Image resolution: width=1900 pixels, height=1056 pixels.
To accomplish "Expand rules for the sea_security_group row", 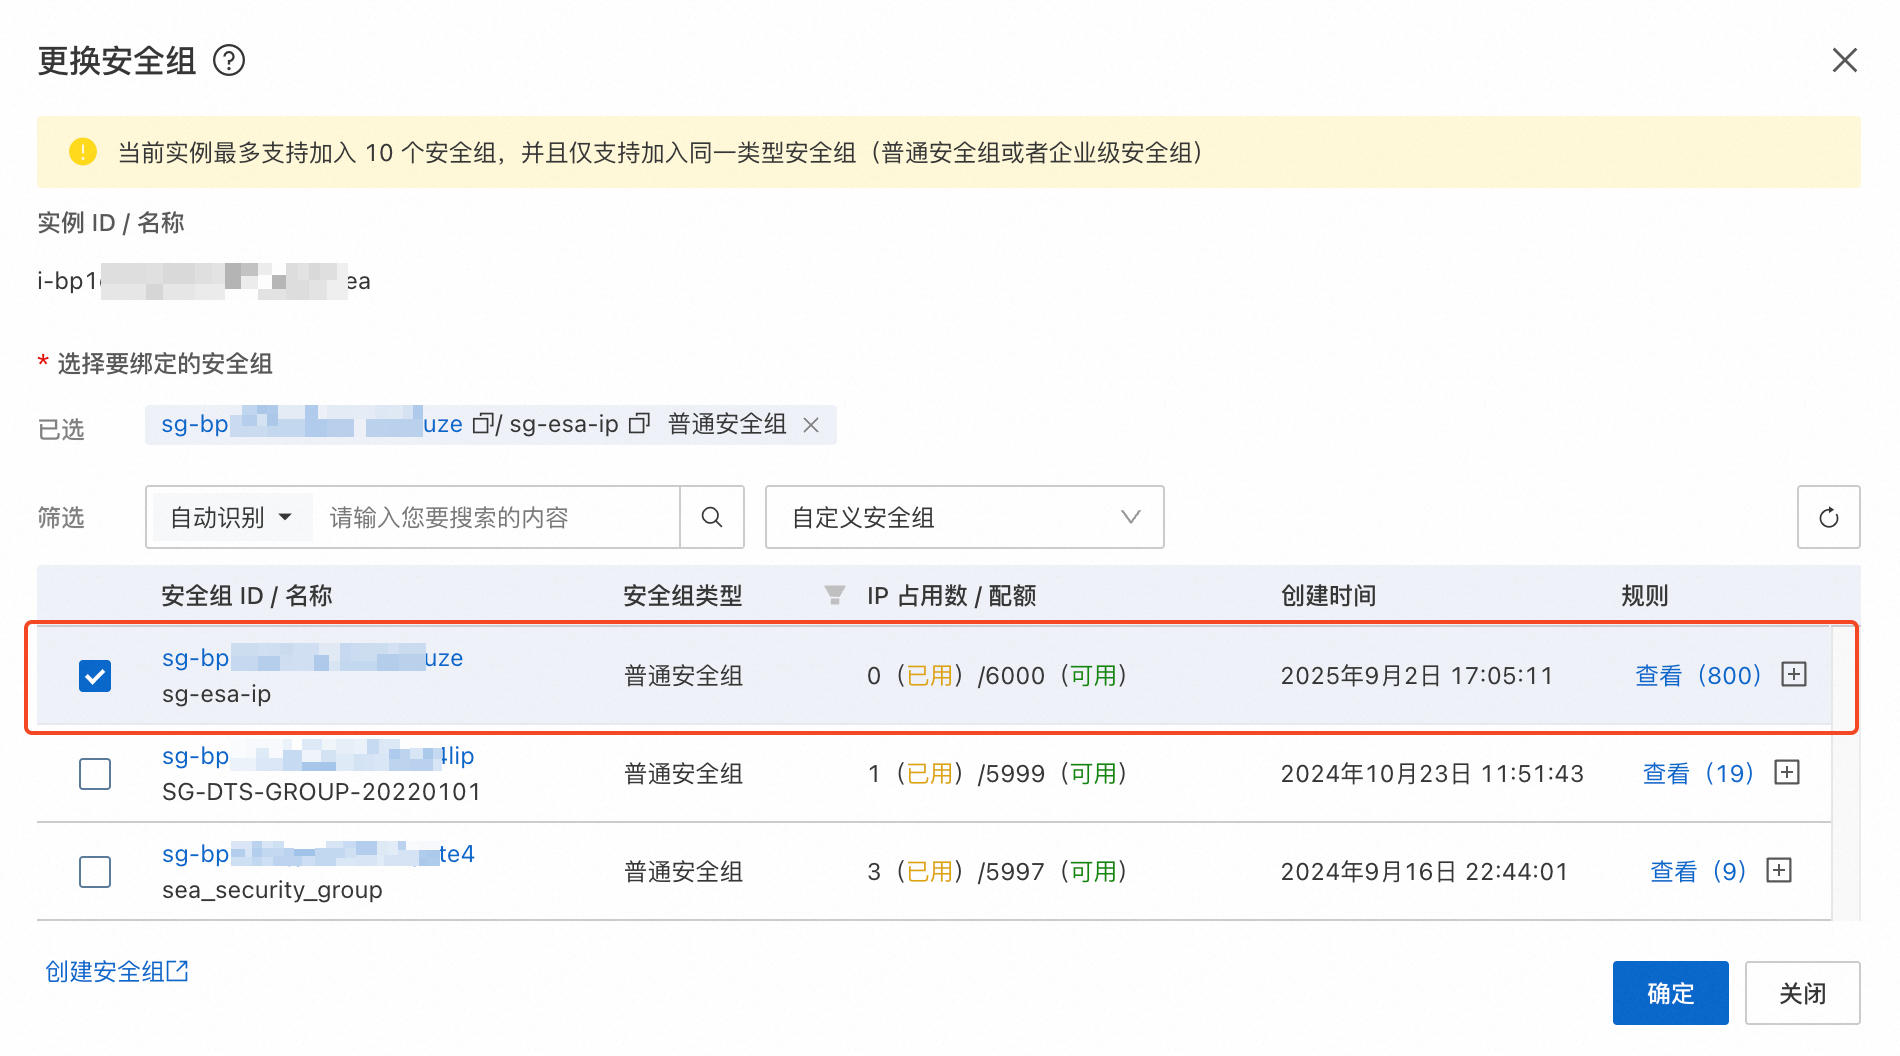I will pyautogui.click(x=1779, y=870).
